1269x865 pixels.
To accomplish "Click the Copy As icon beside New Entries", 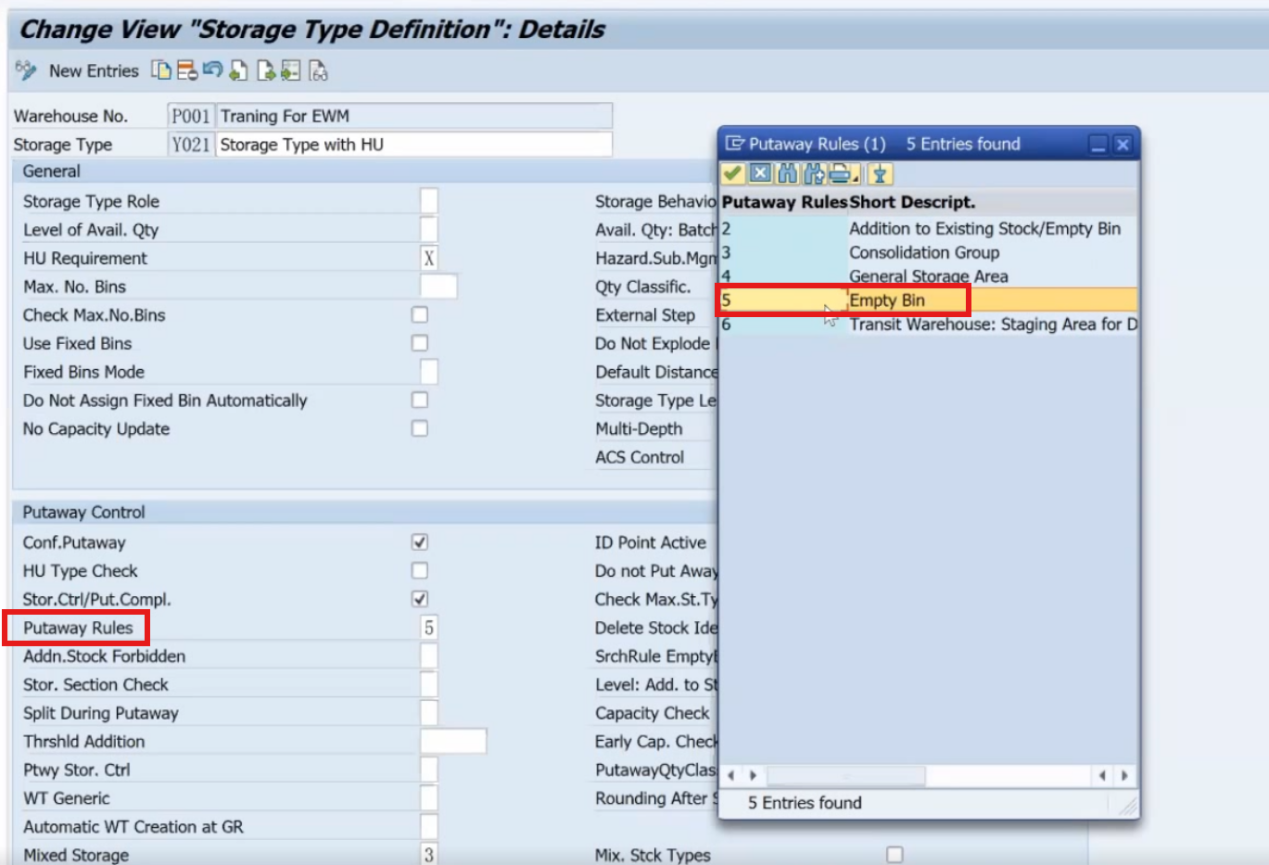I will pyautogui.click(x=160, y=70).
